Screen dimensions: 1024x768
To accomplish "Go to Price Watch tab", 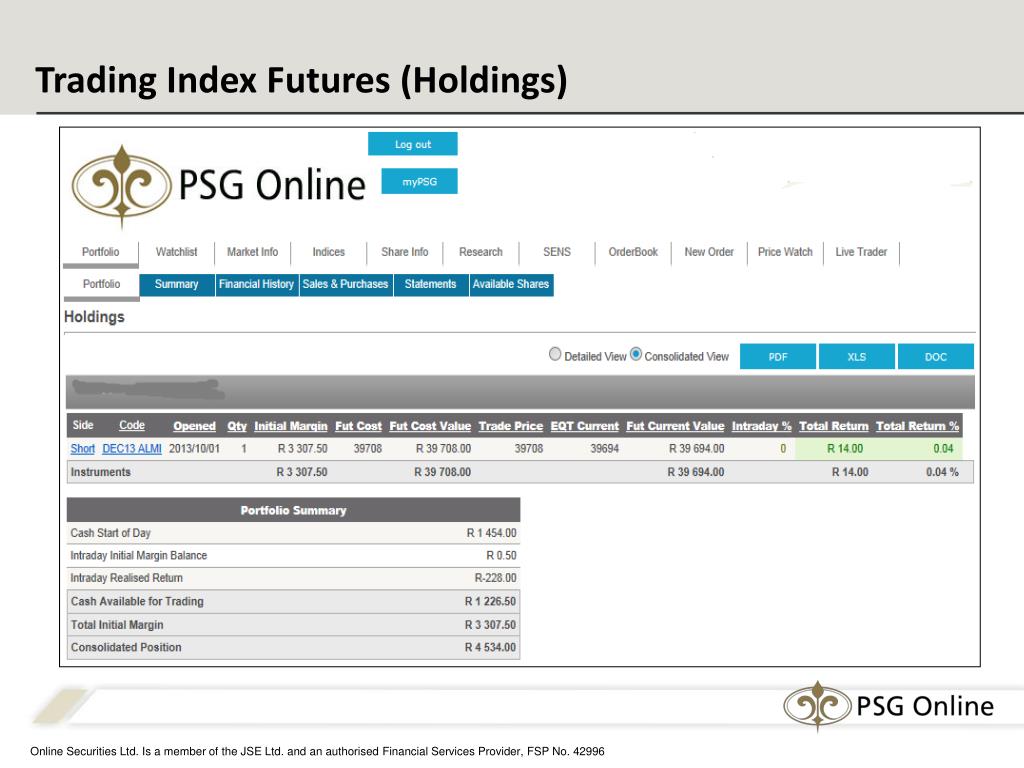I will pyautogui.click(x=785, y=252).
